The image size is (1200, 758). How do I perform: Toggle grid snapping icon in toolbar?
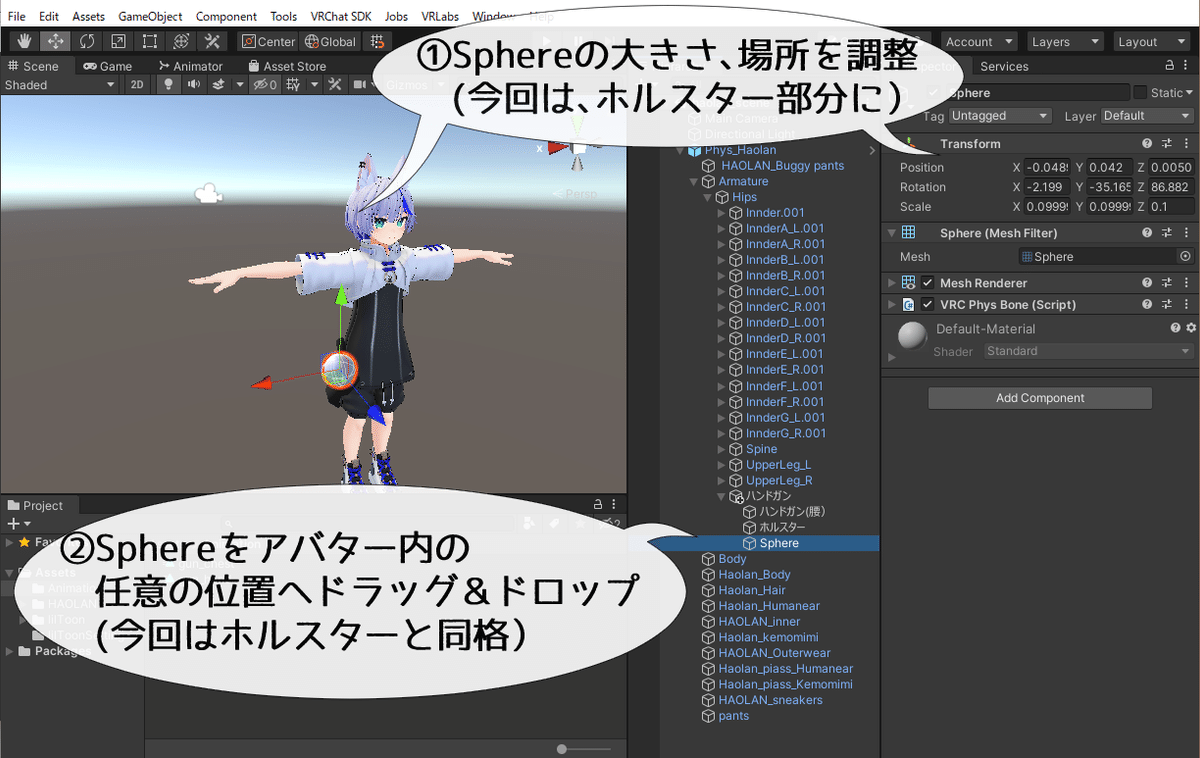click(376, 41)
